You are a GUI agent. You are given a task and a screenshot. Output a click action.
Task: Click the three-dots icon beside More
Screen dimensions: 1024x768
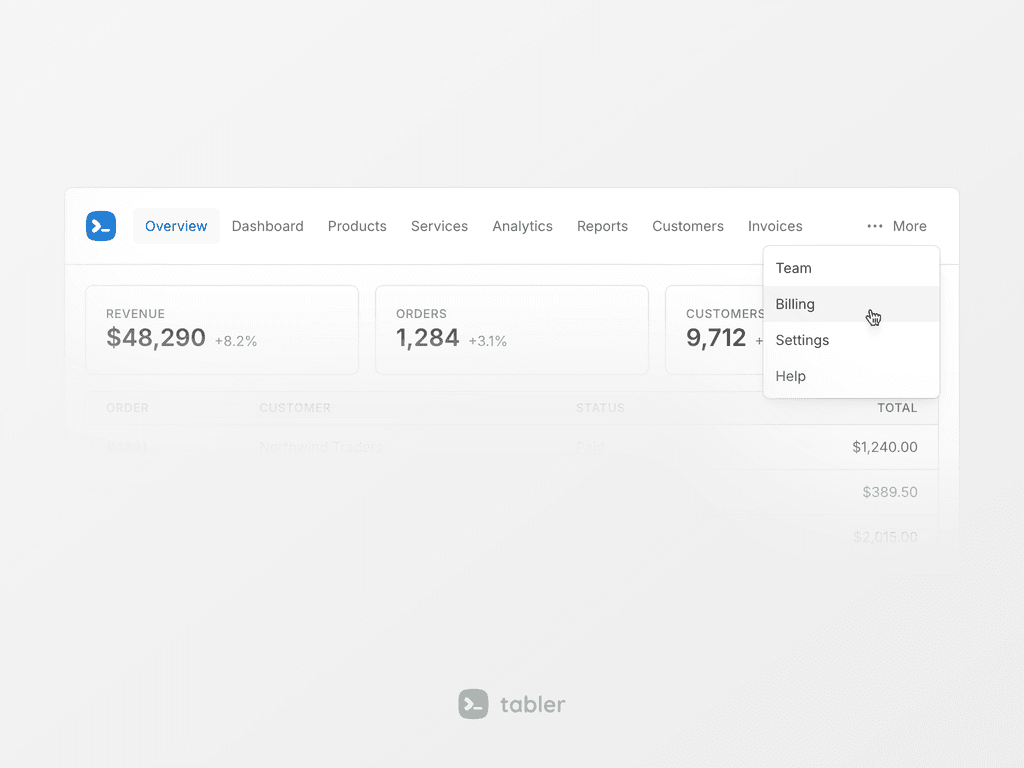coord(874,226)
